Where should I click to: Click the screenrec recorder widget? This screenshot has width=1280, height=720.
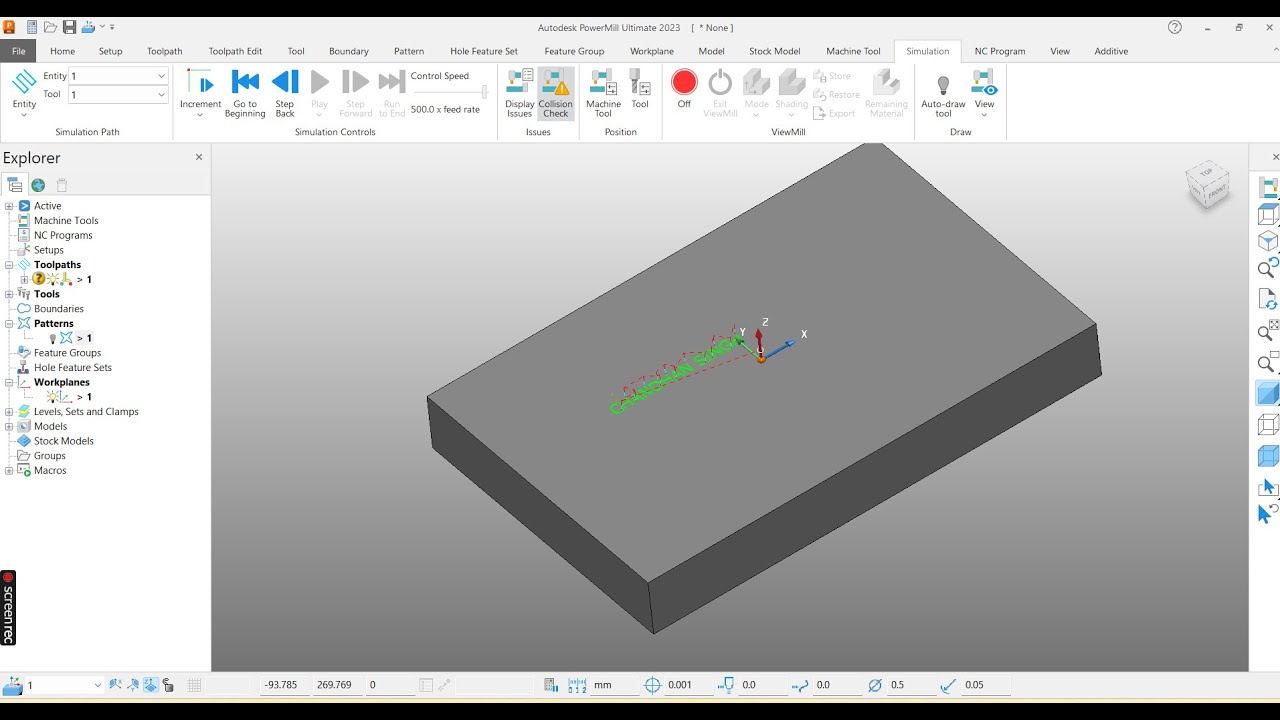(8, 608)
